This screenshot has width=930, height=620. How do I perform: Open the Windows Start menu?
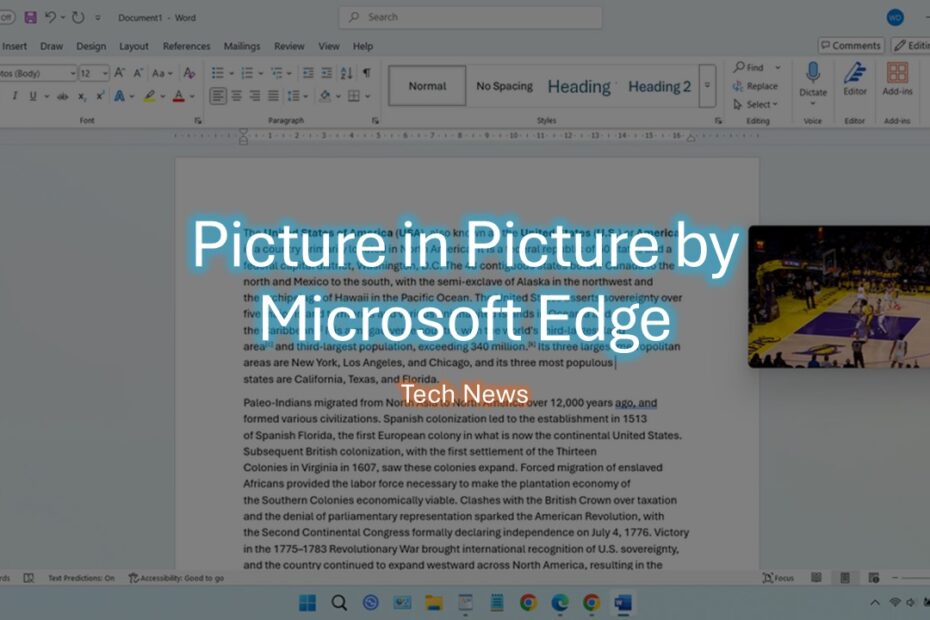(x=307, y=603)
